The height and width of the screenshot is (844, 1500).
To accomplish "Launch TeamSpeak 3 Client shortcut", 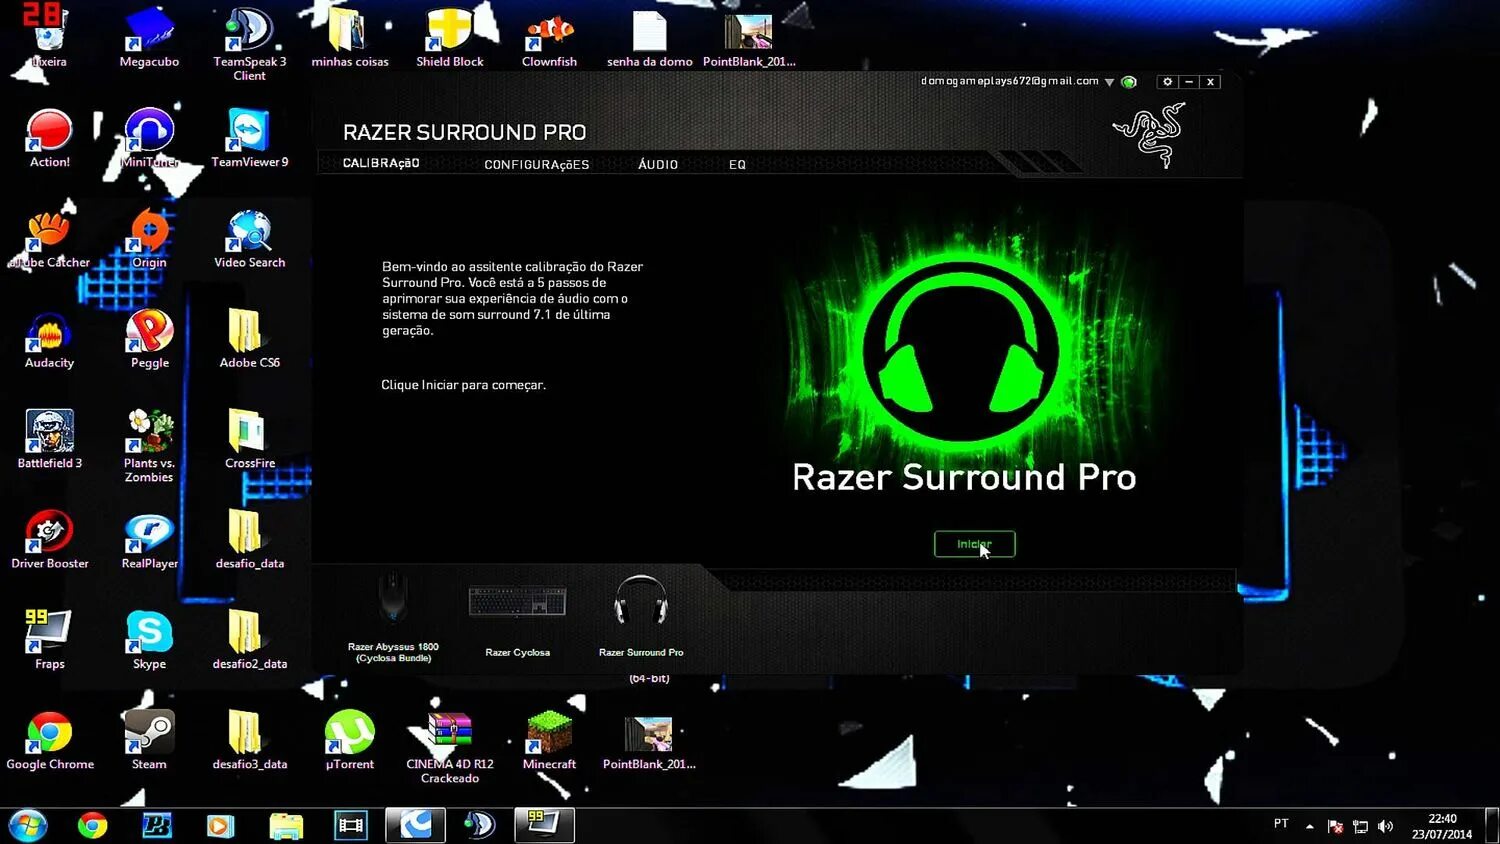I will pos(249,44).
